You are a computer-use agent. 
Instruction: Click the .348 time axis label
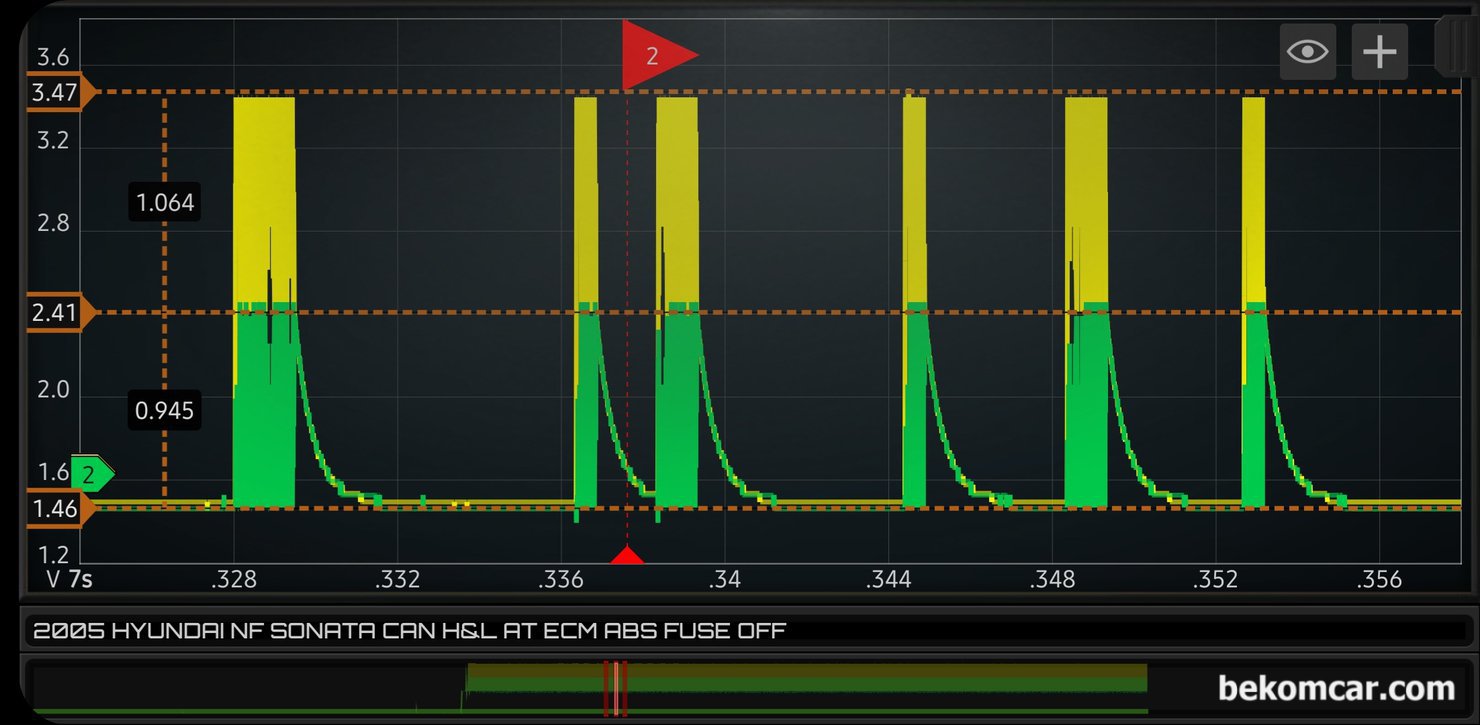[x=1052, y=580]
